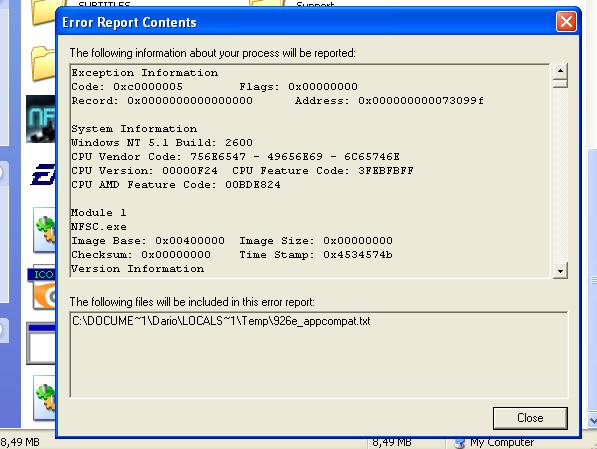Select the EA logo icon
This screenshot has width=597, height=449.
click(x=43, y=176)
